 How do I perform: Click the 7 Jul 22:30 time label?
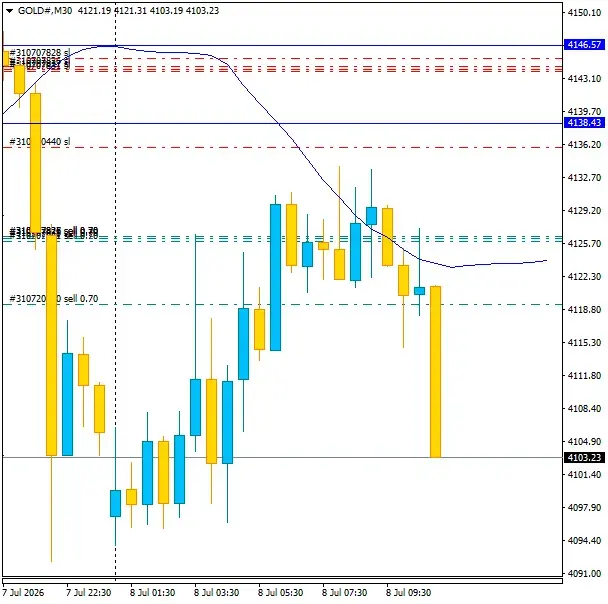click(89, 593)
